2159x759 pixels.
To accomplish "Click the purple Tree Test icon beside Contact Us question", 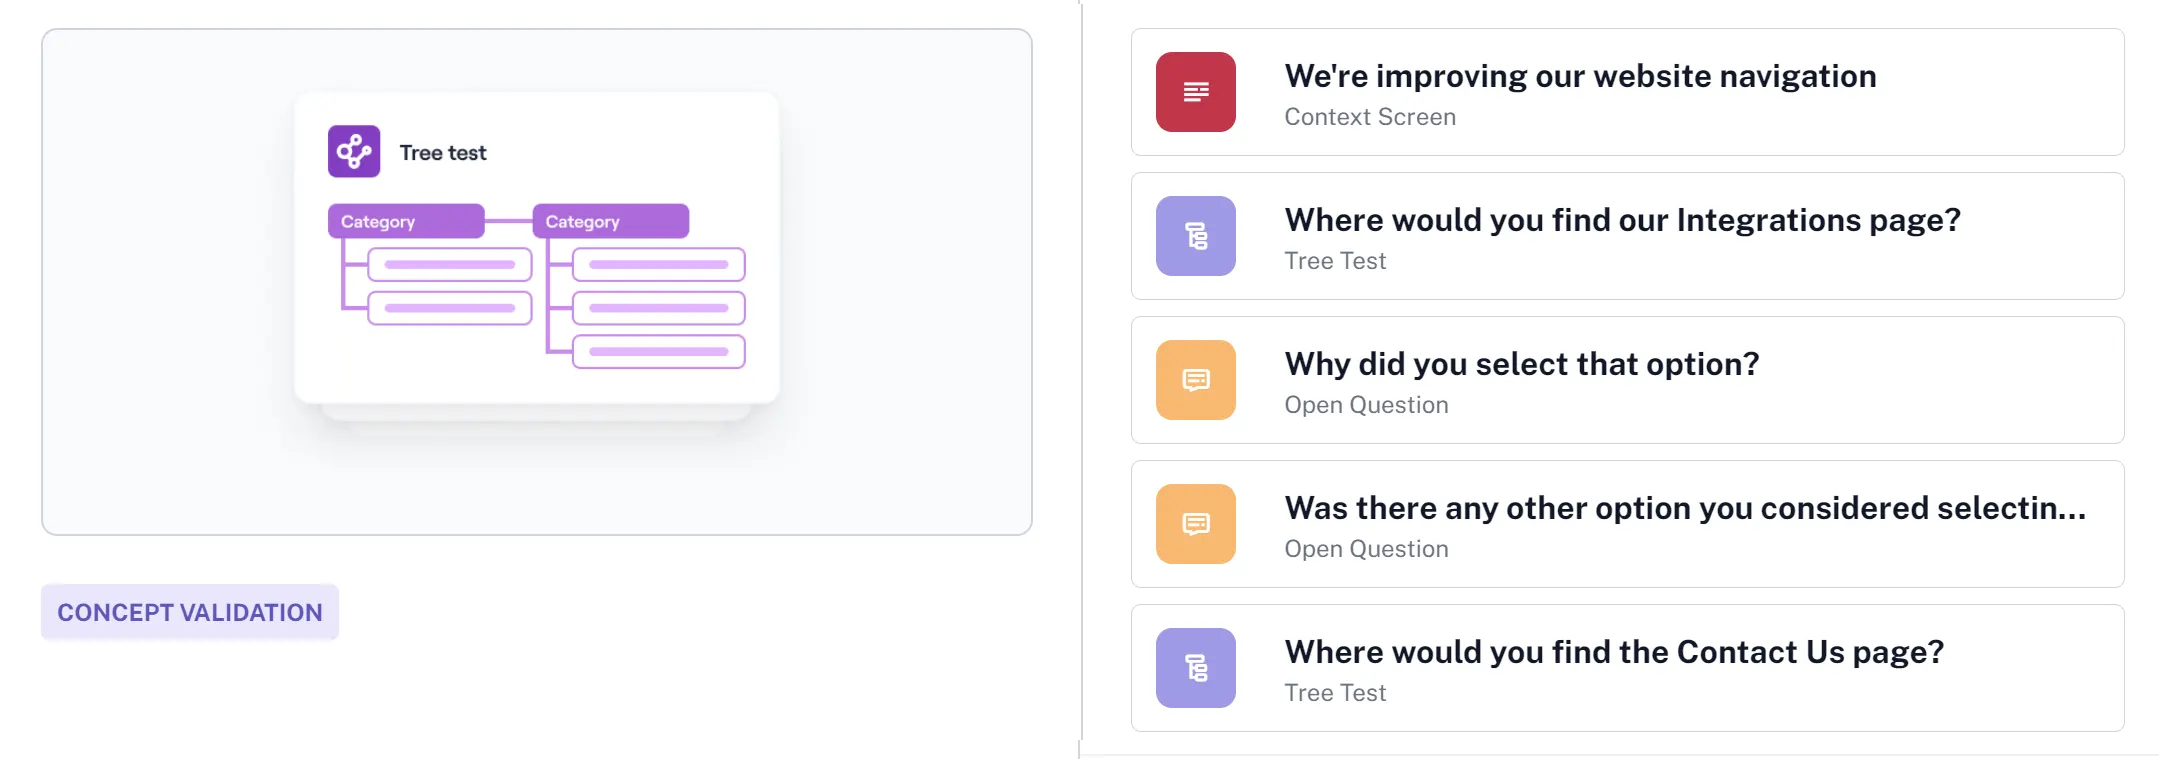I will pos(1195,668).
